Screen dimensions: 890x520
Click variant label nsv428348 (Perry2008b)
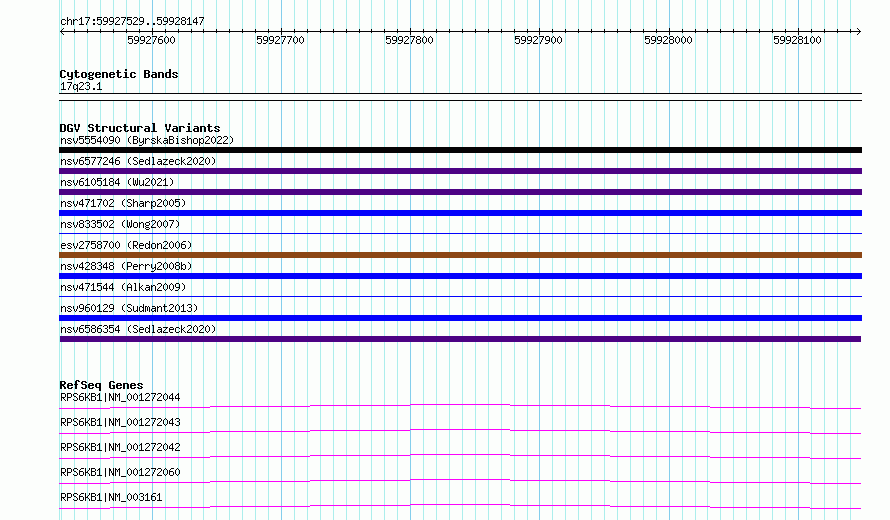pos(126,266)
